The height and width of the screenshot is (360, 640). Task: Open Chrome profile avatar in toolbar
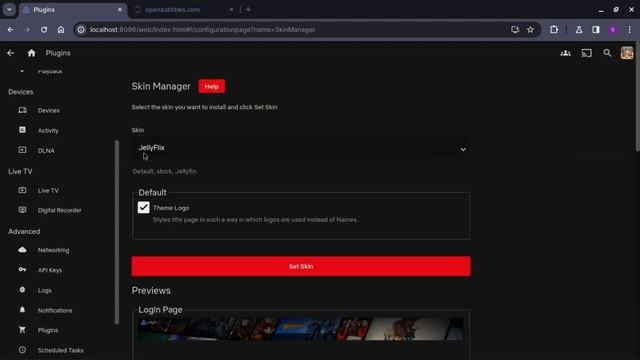click(x=613, y=29)
